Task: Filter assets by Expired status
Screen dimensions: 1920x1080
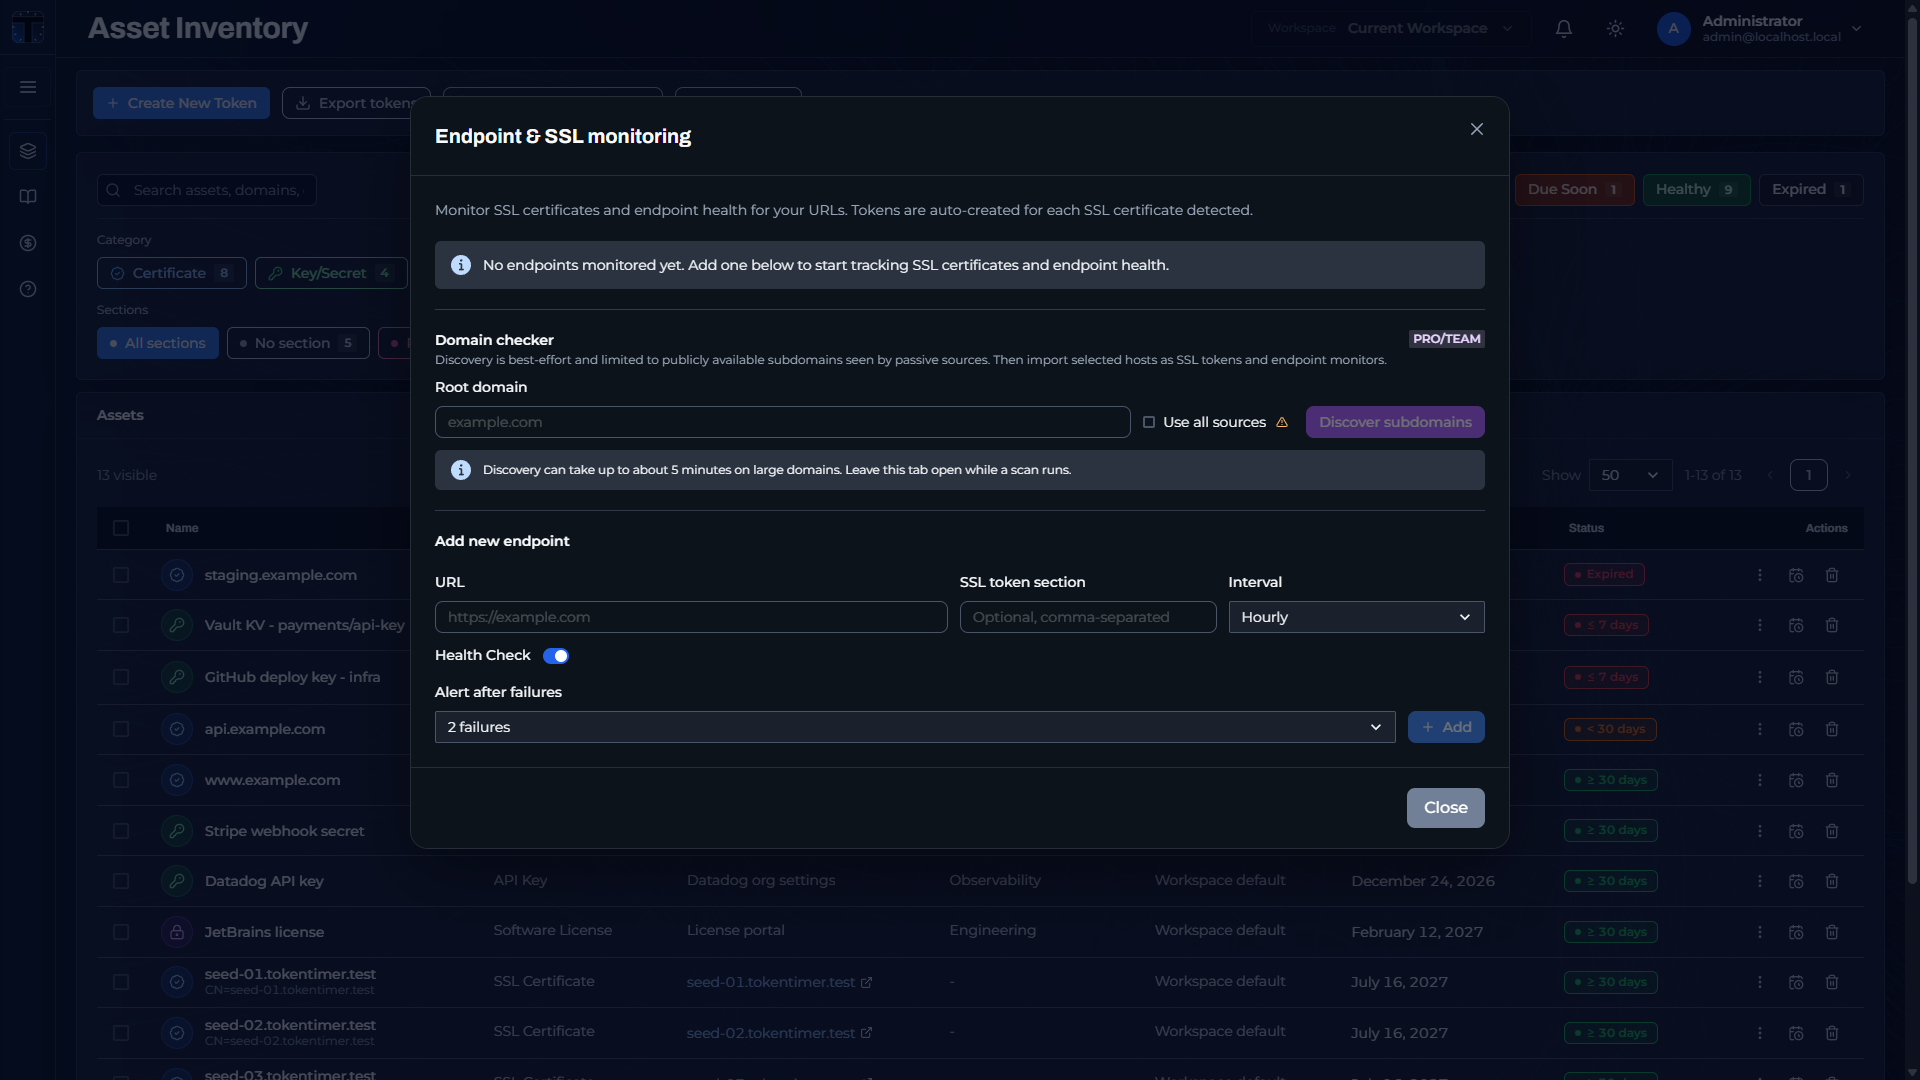Action: pyautogui.click(x=1811, y=190)
